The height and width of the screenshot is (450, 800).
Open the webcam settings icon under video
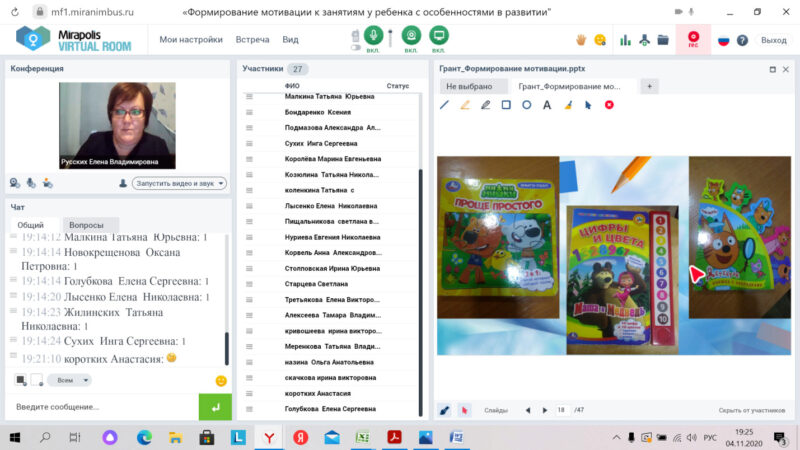(x=15, y=183)
